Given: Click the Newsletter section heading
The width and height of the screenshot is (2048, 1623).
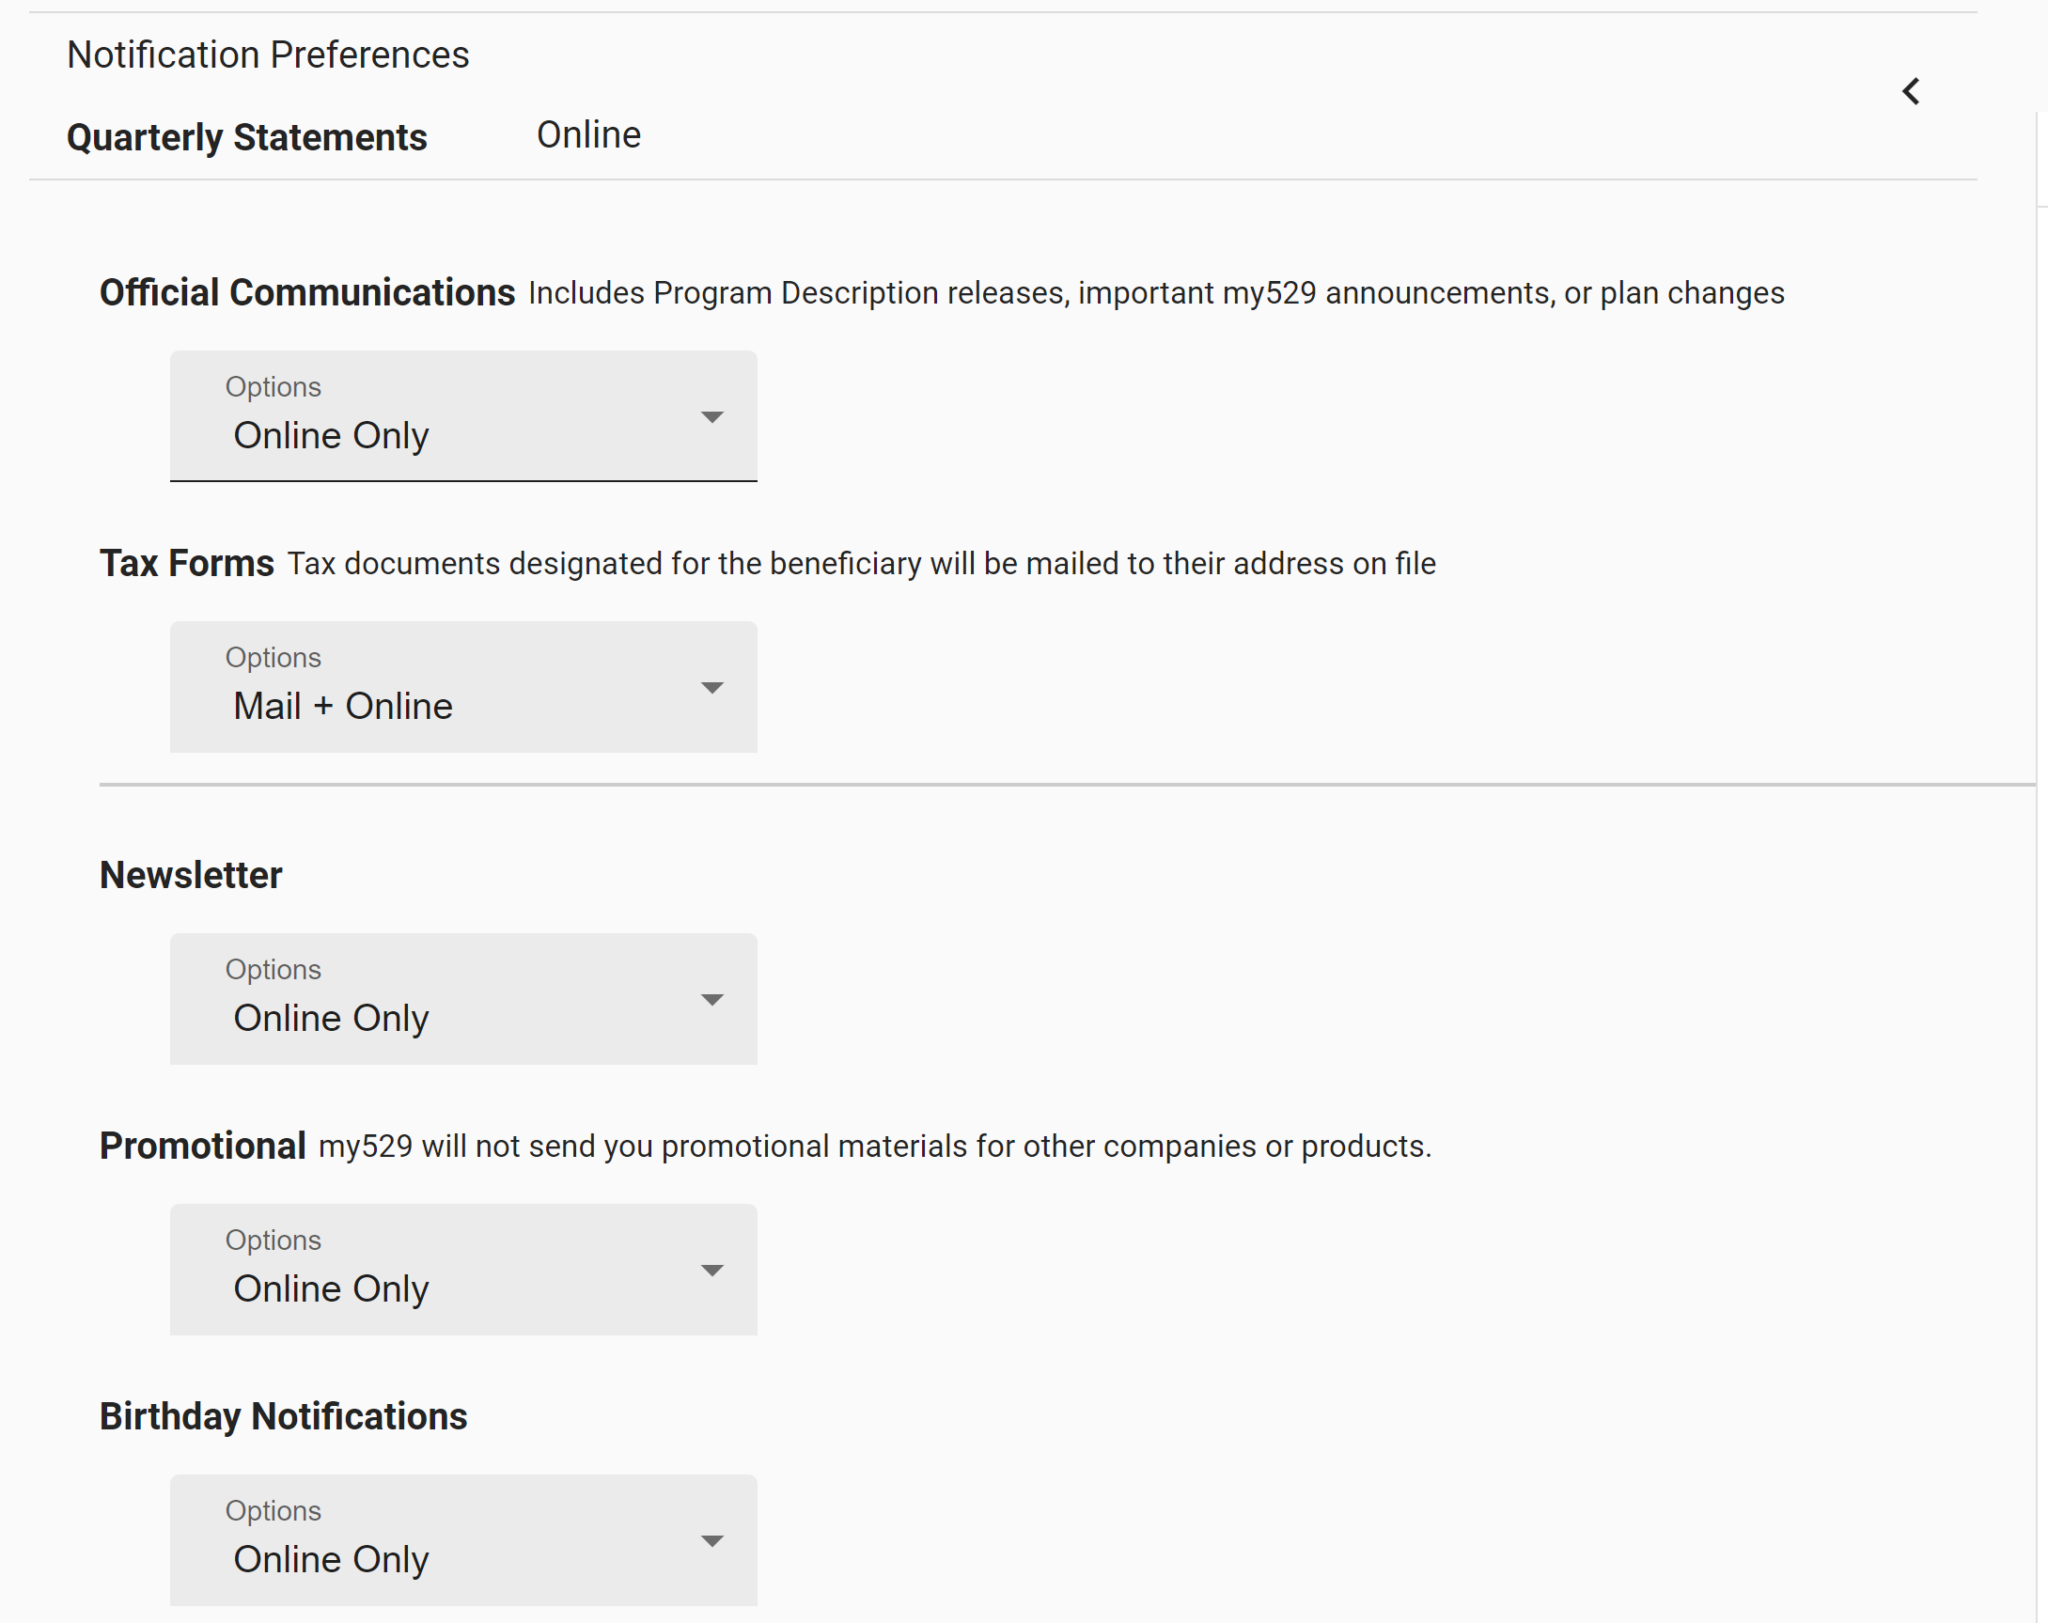Looking at the screenshot, I should [x=191, y=875].
